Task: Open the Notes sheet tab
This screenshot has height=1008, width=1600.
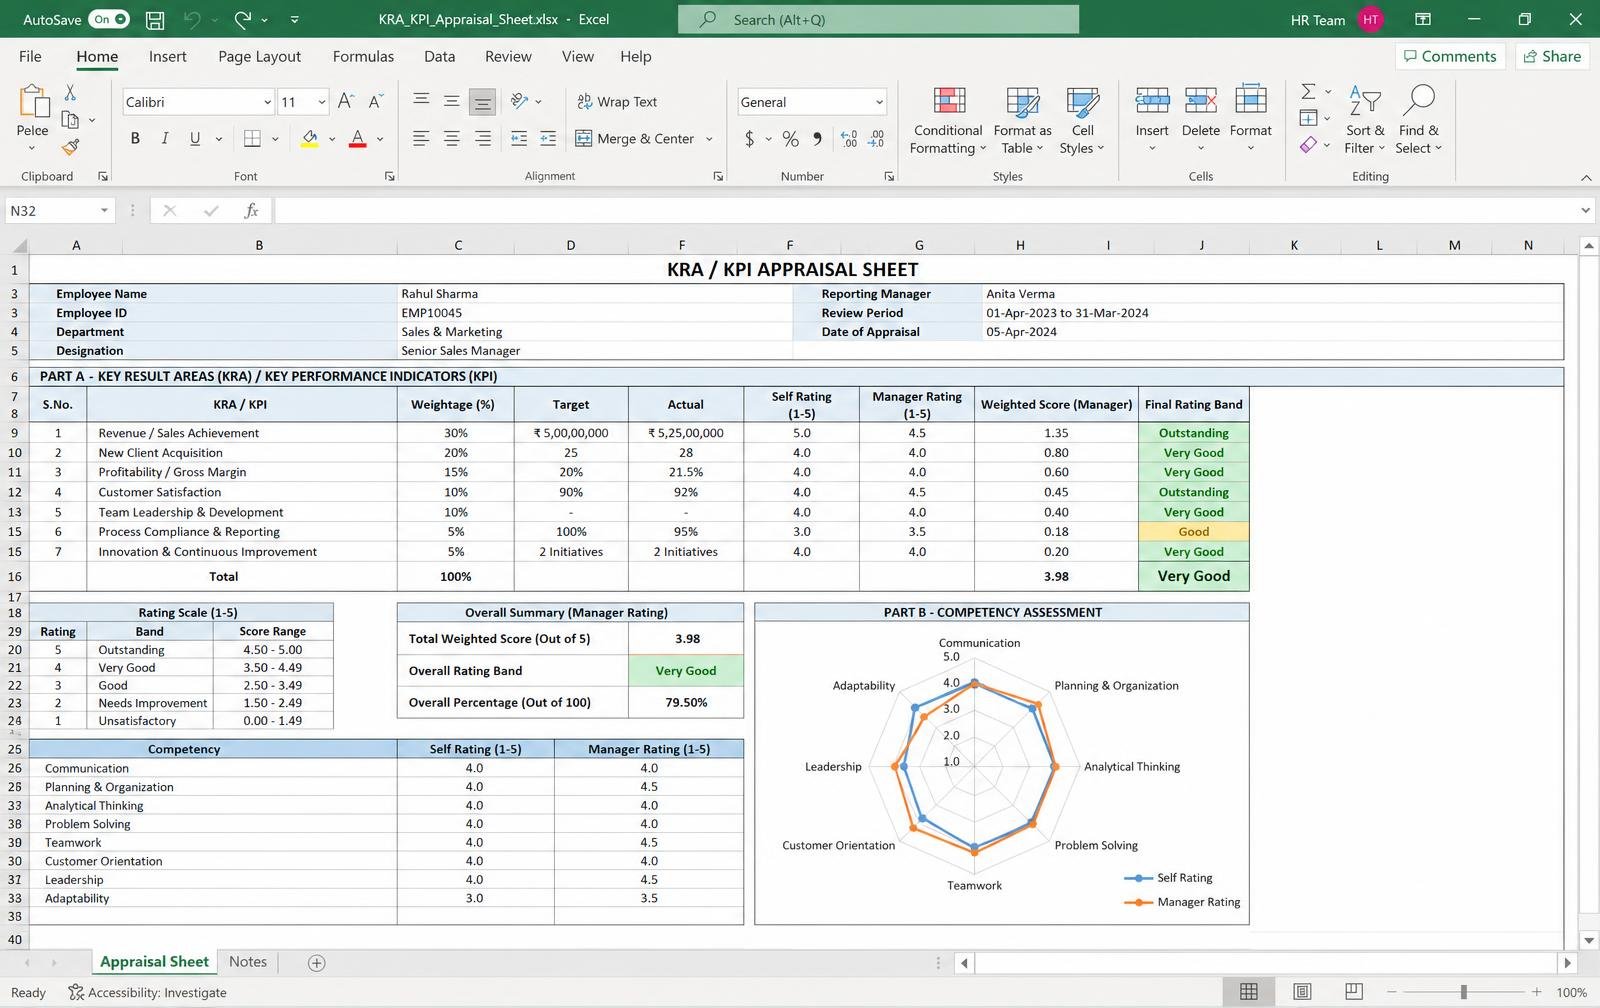Action: 248,961
